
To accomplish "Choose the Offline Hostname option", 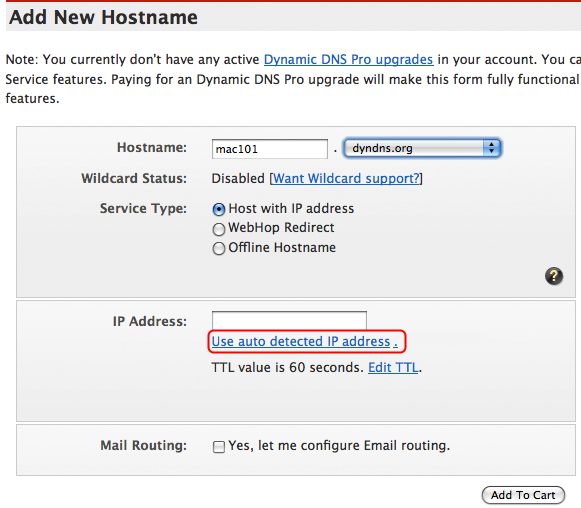I will pos(219,248).
